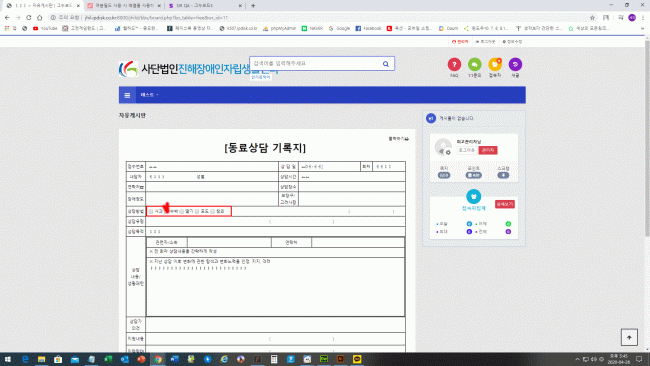Click the scroll-to-top arrow button

(629, 337)
